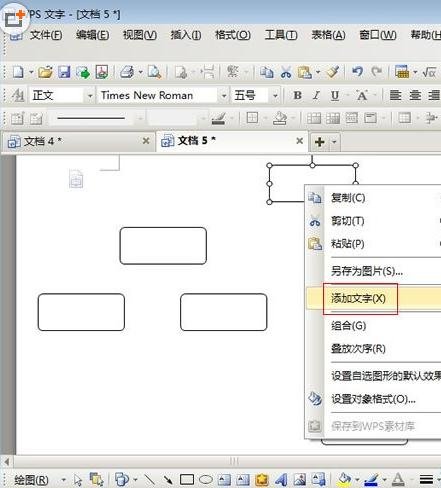441x488 pixels.
Task: Insert WordArt from the drawing toolbar
Action: [x=281, y=480]
